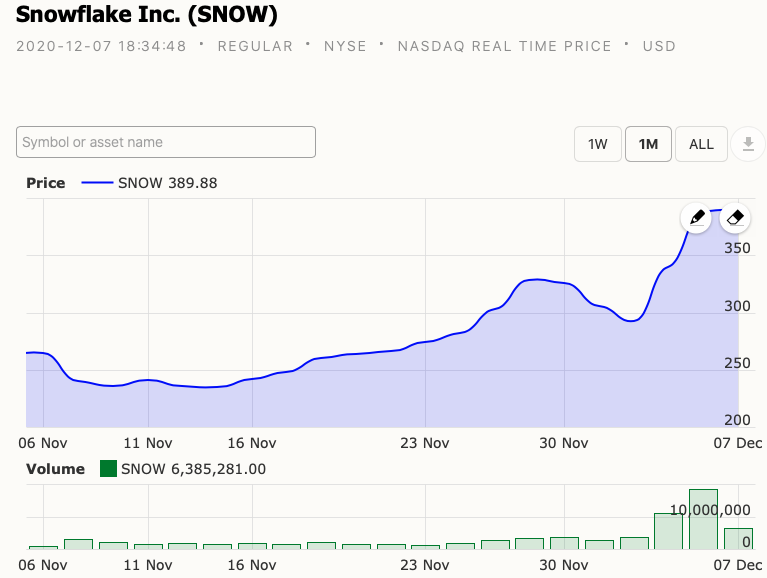Click the bold Price chart label

(46, 183)
